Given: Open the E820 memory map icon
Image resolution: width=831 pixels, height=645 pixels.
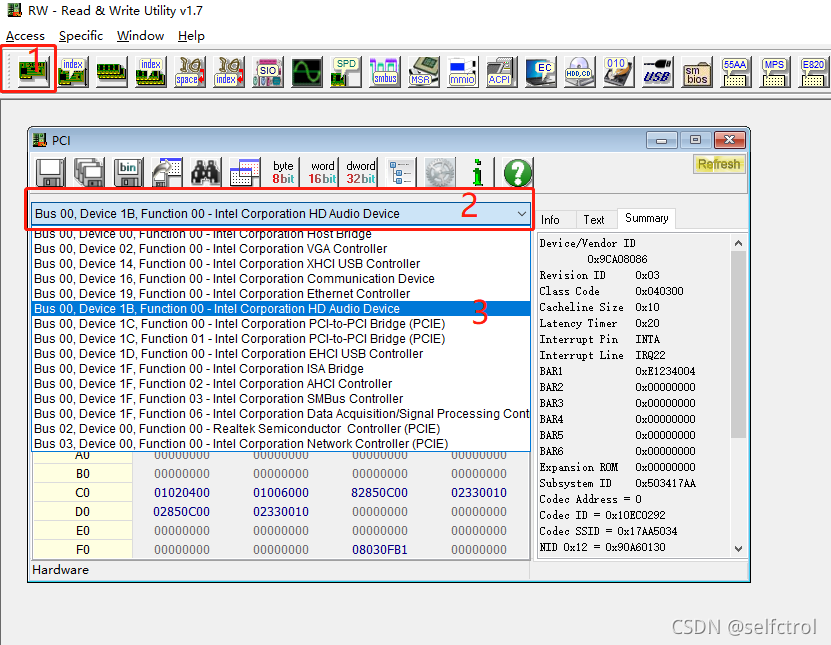Looking at the screenshot, I should (x=813, y=72).
